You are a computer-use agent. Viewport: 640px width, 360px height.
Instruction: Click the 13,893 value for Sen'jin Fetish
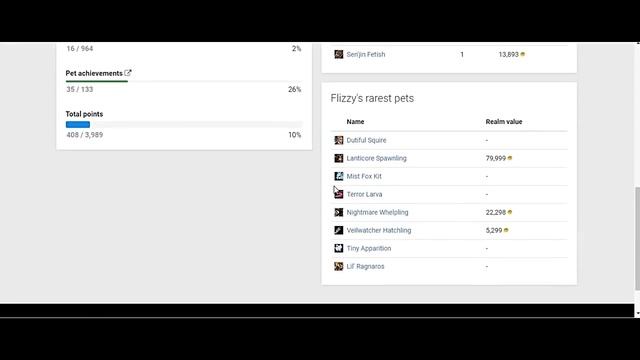tap(508, 54)
